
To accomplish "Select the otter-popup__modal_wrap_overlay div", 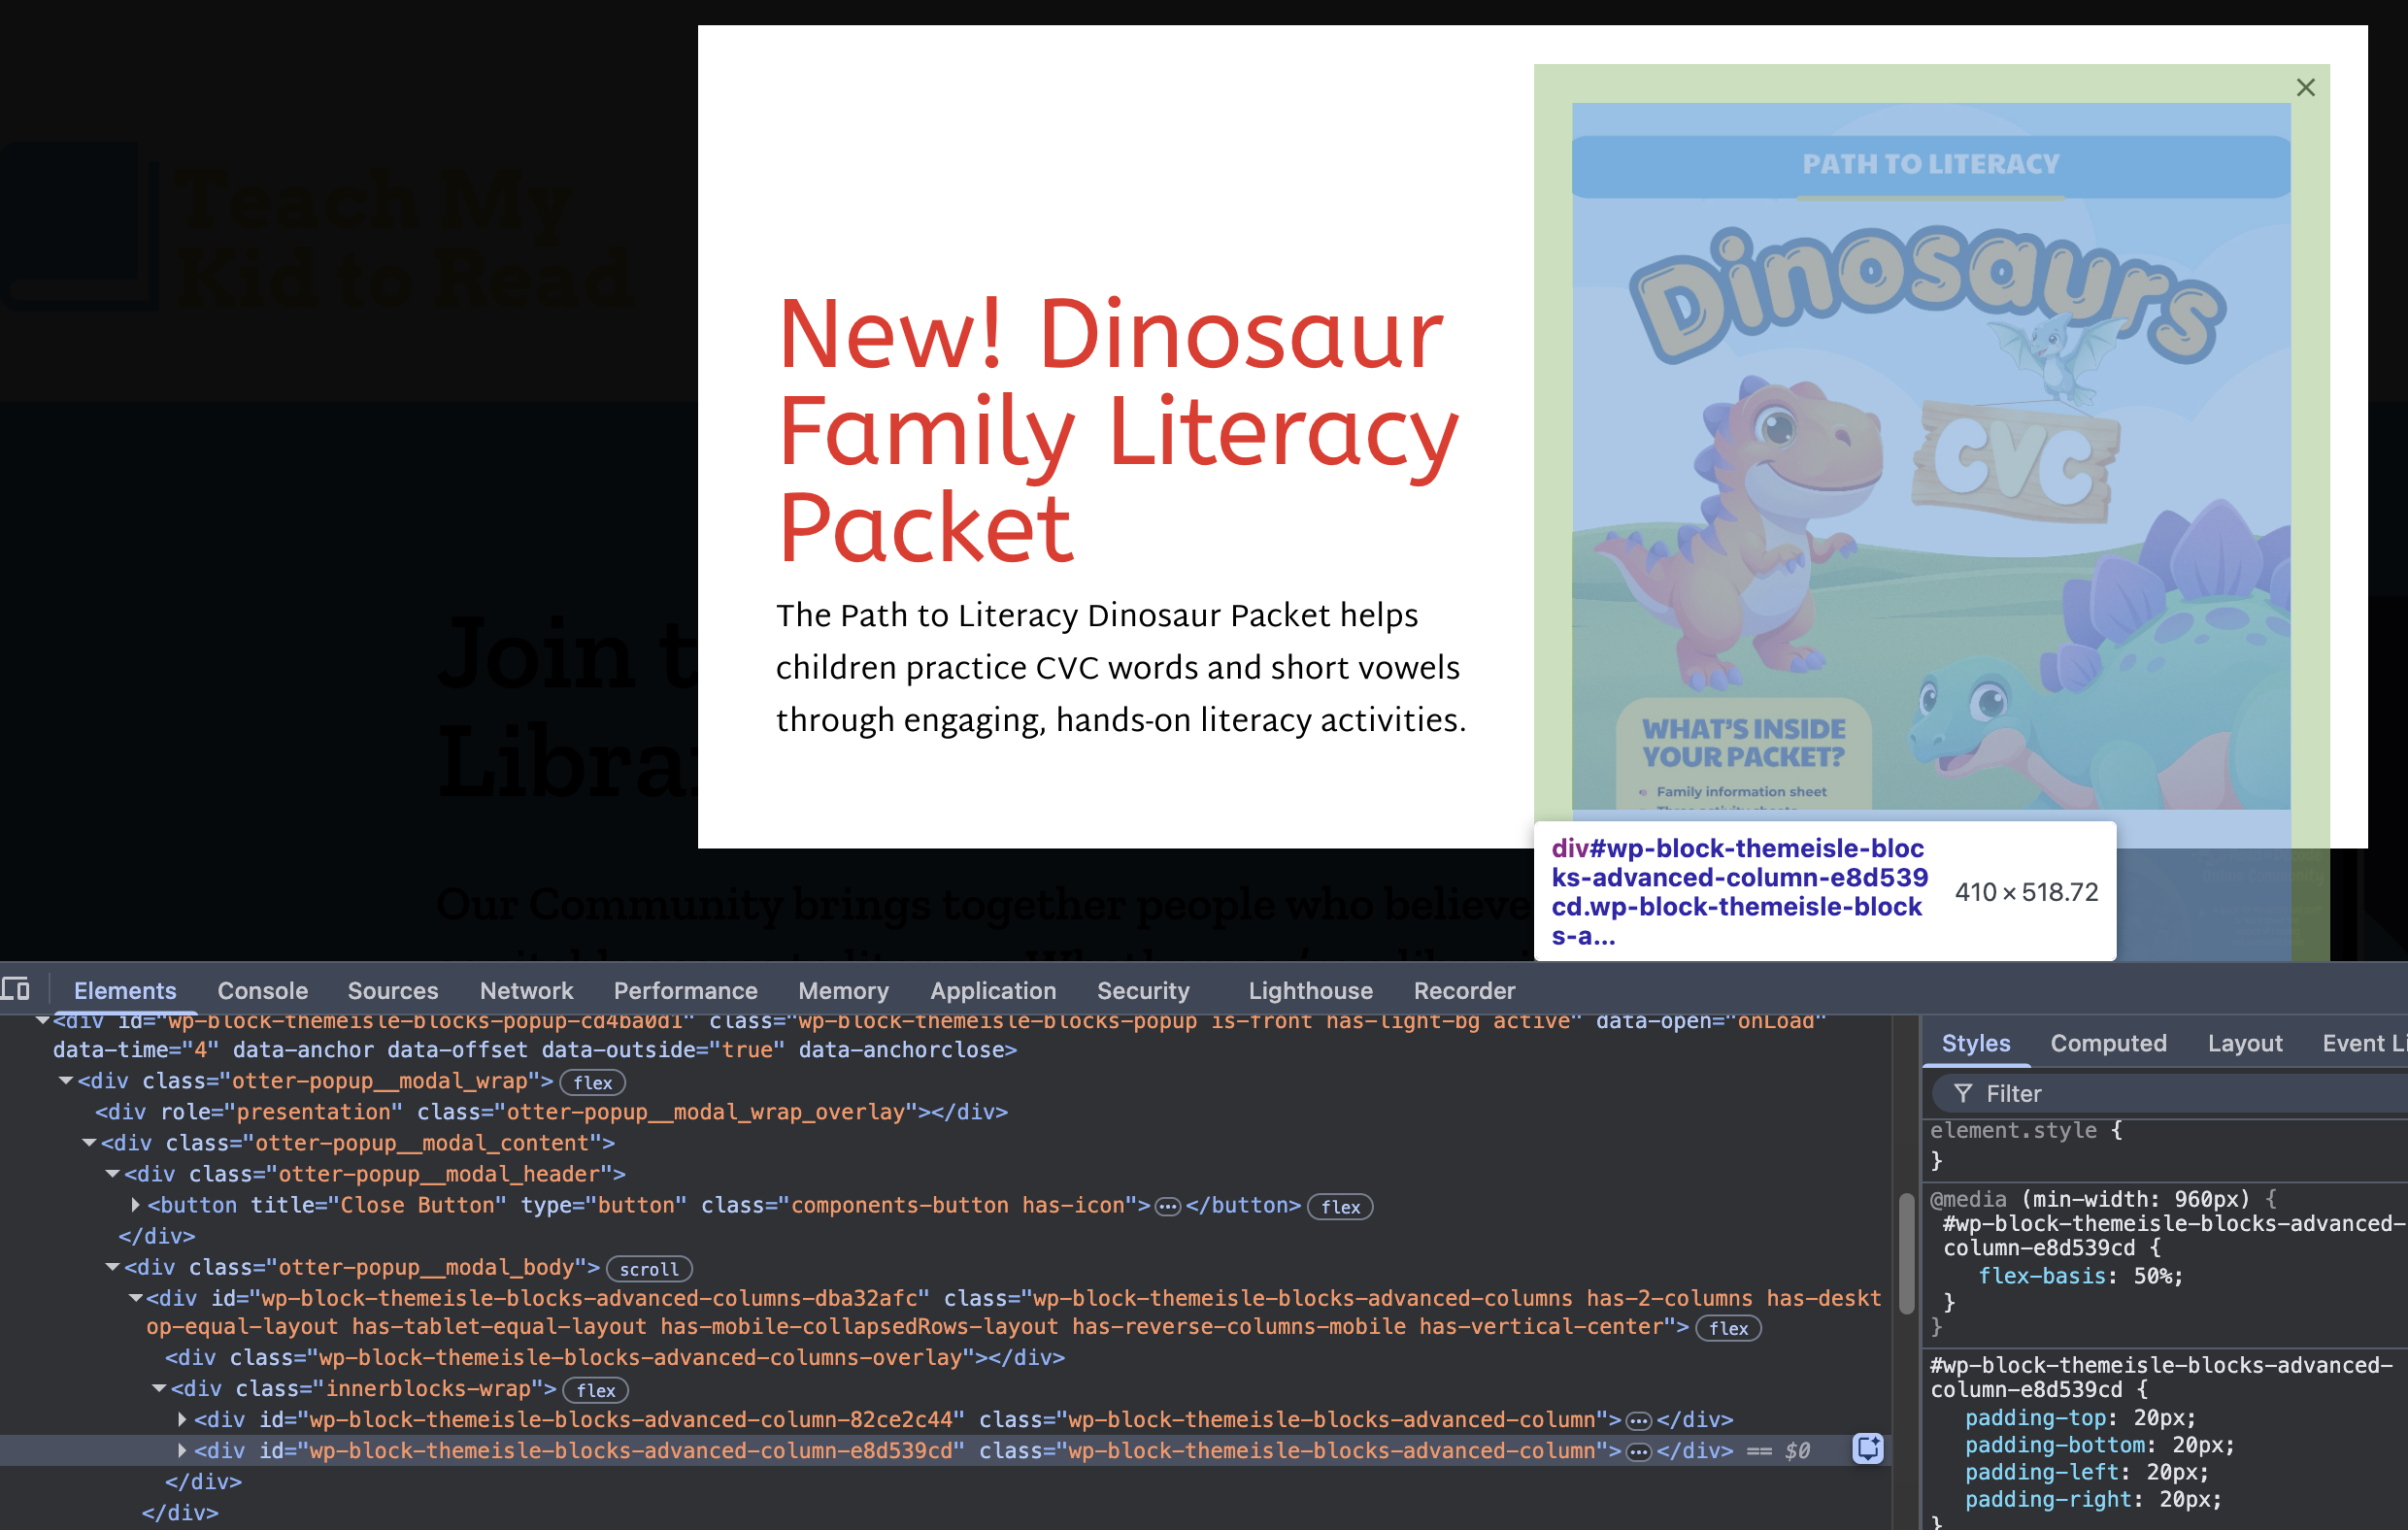I will tap(551, 1112).
